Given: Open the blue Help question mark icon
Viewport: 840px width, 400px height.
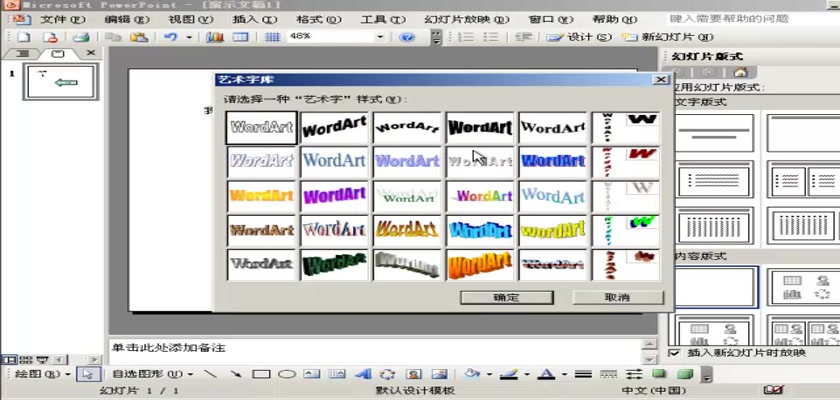Looking at the screenshot, I should (408, 37).
